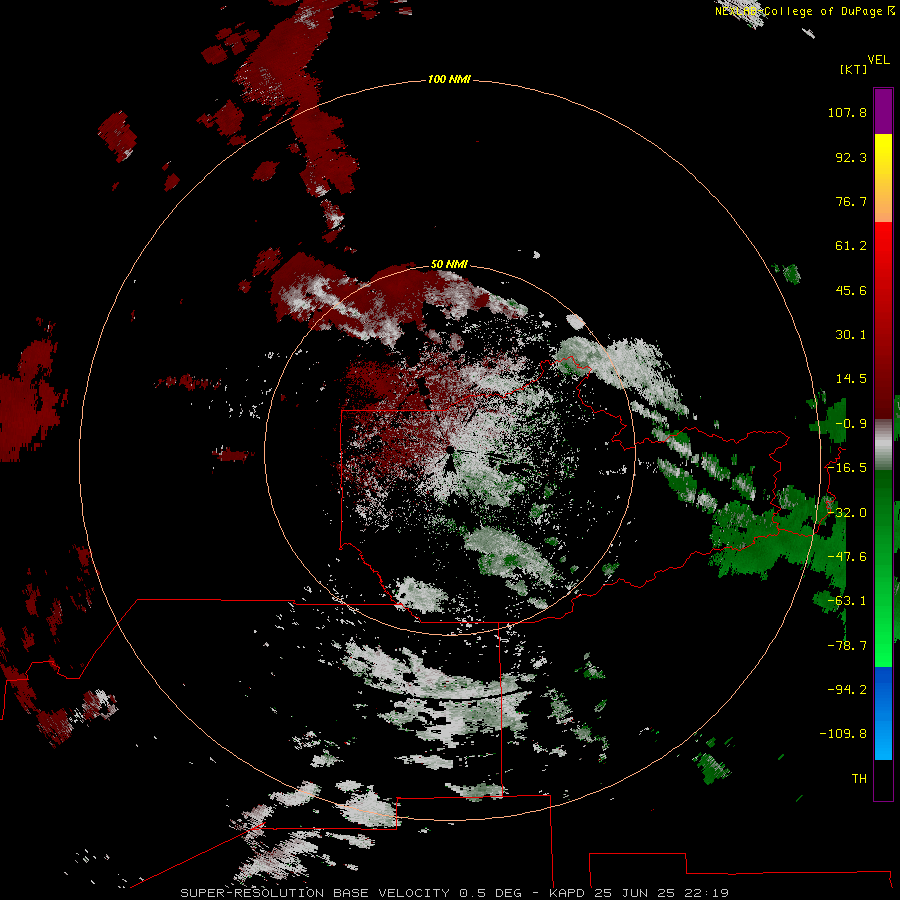Click the 45.6 velocity scale value

point(851,290)
